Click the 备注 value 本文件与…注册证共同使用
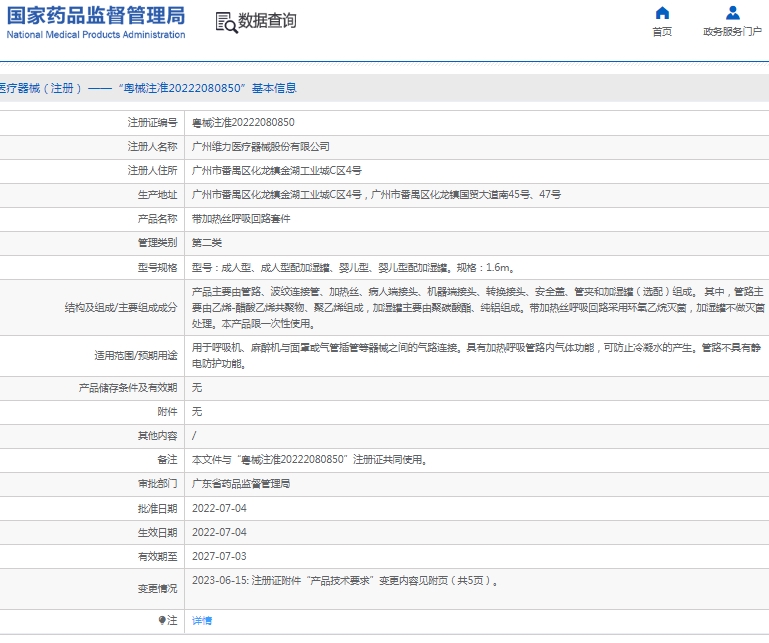This screenshot has width=769, height=643. coord(309,460)
